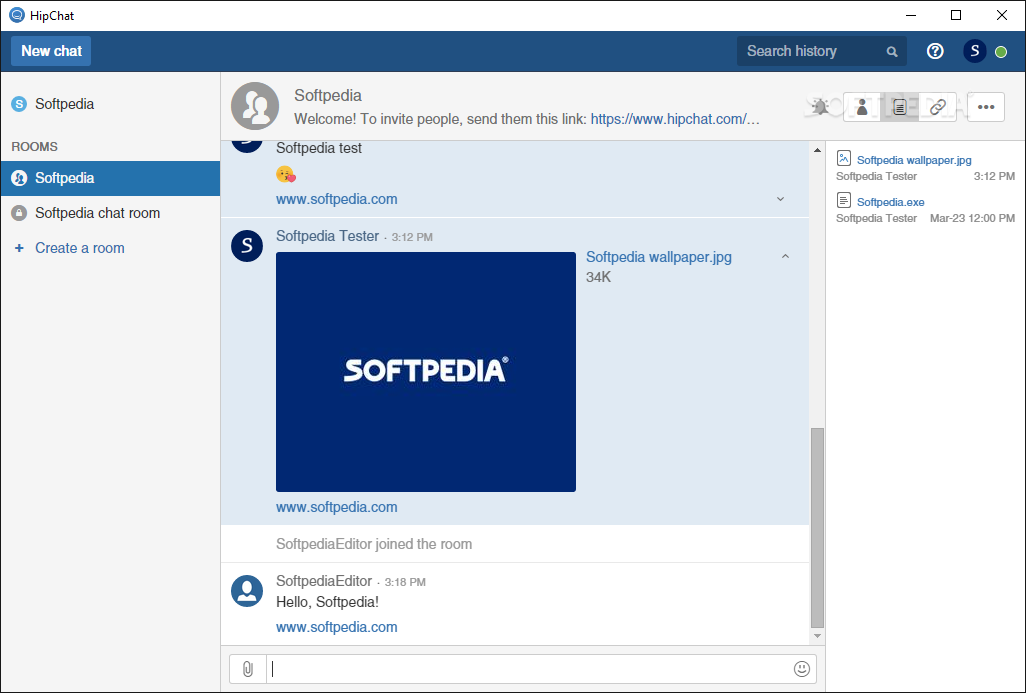Click the Hello, Softpedia! message text

[327, 602]
